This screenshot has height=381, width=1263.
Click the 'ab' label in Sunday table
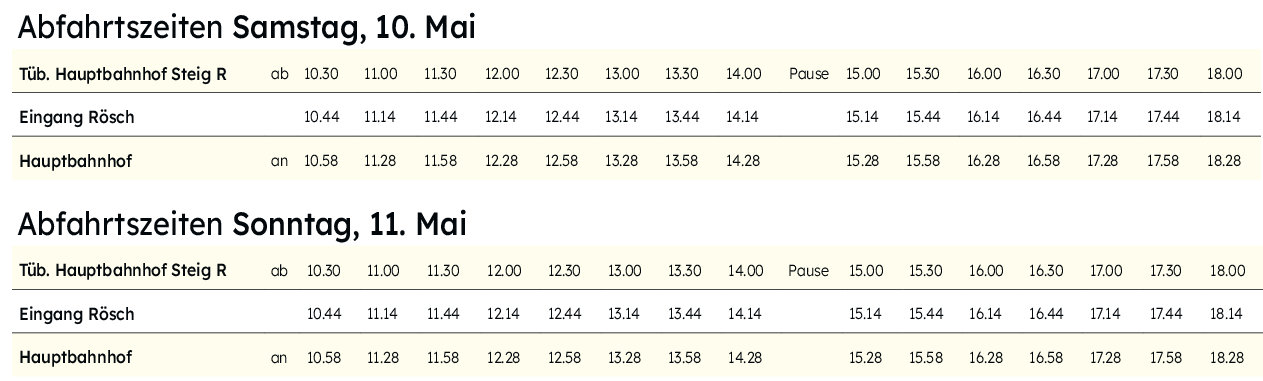coord(279,271)
